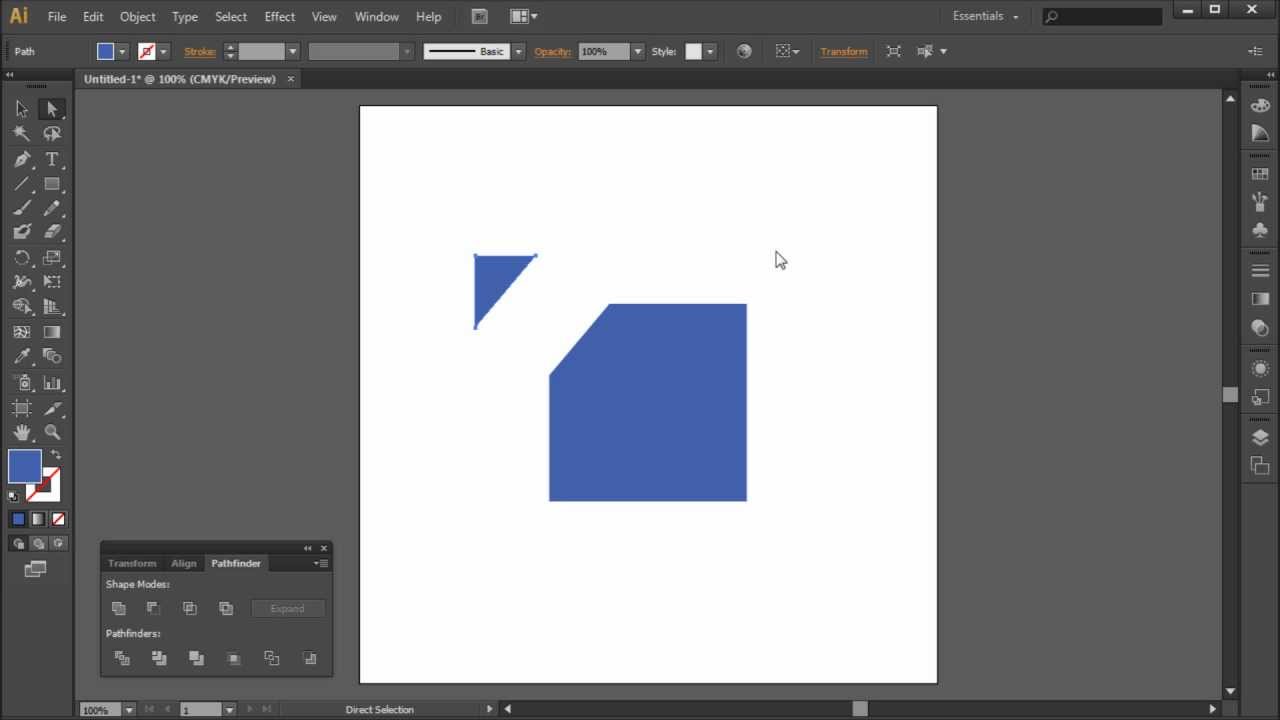
Task: Open the zoom level dropdown at bottom left
Action: (x=129, y=709)
